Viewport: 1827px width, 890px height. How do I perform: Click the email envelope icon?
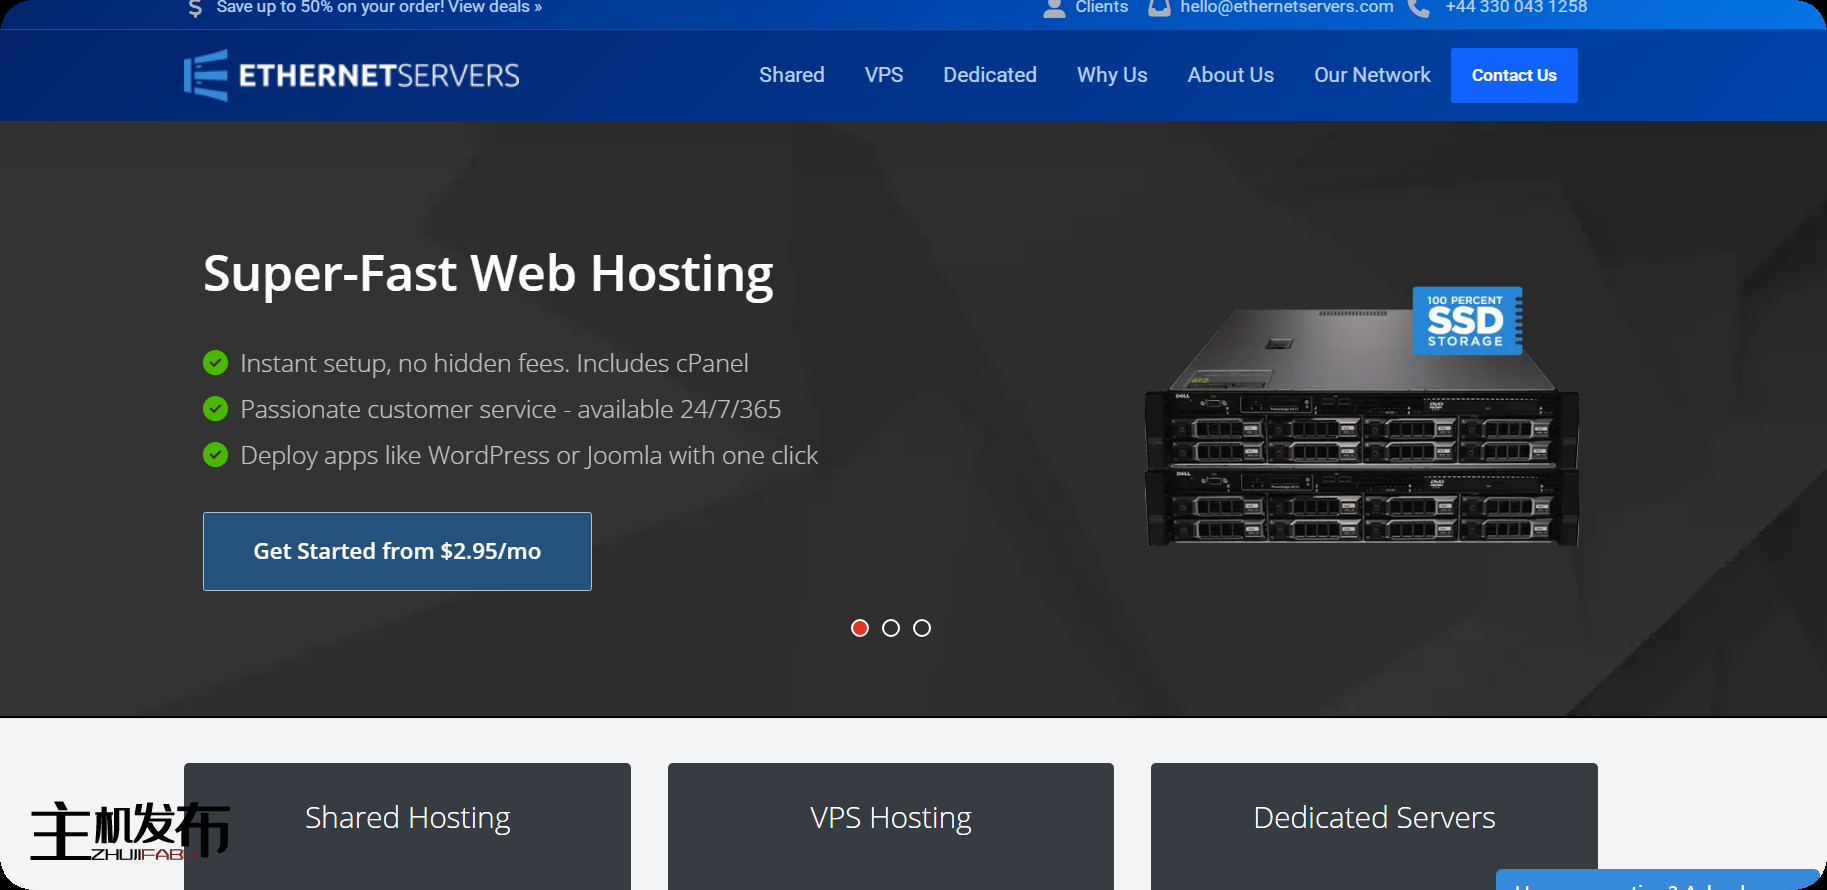[x=1159, y=8]
